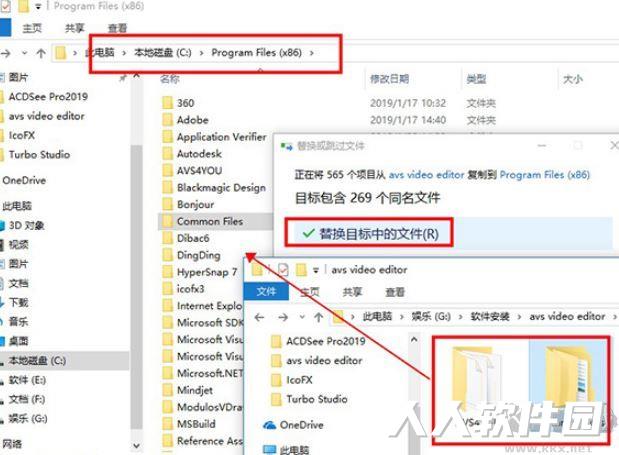Open the 查看 tab in Program Files window
This screenshot has height=455, width=619.
[x=117, y=28]
